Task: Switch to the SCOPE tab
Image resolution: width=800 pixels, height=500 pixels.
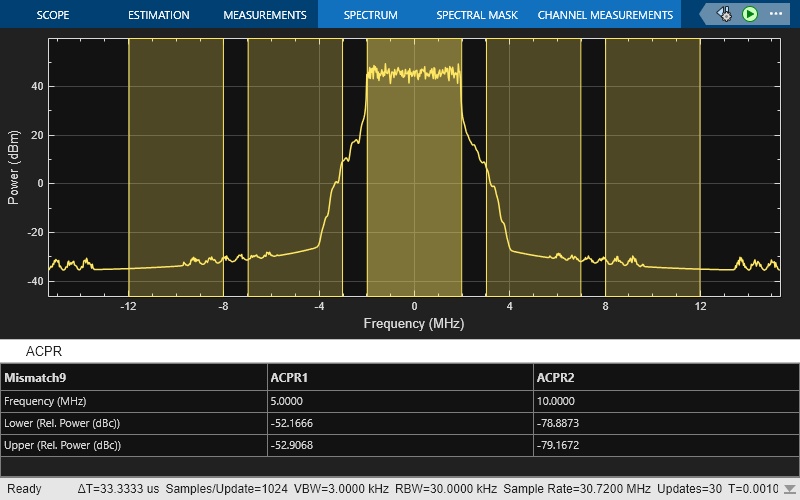Action: tap(52, 15)
